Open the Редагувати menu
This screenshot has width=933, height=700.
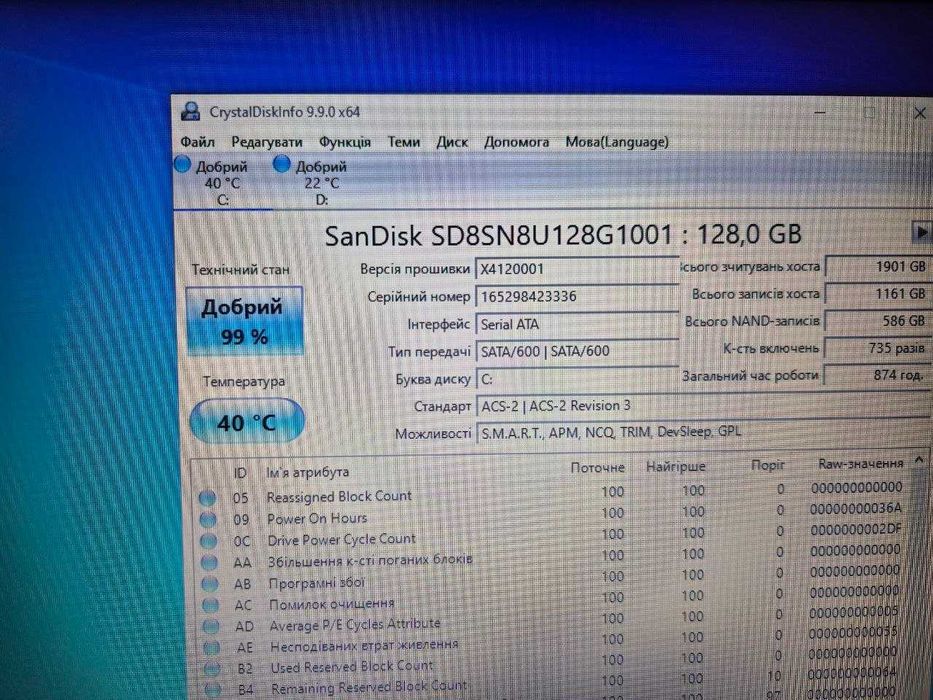pos(267,142)
